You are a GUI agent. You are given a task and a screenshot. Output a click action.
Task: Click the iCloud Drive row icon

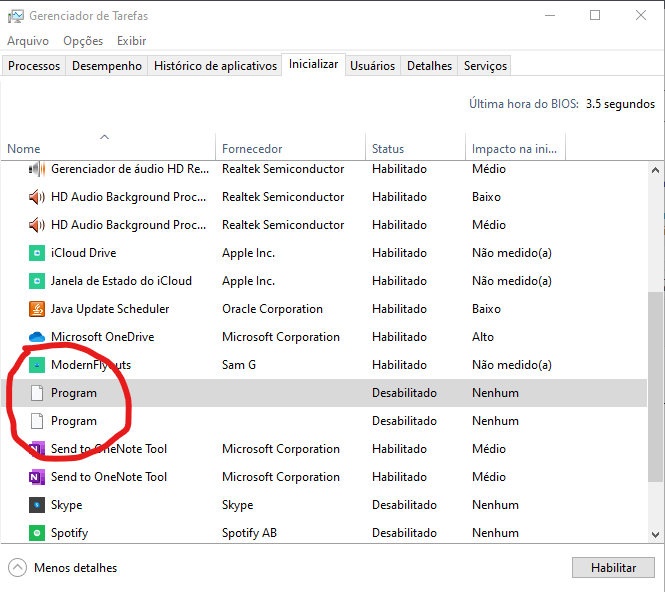click(37, 253)
